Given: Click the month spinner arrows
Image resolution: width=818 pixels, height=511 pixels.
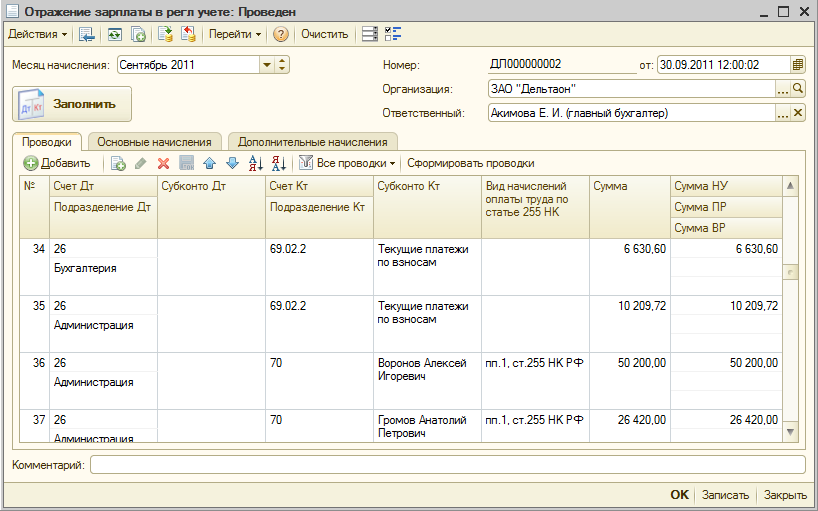Looking at the screenshot, I should [282, 65].
